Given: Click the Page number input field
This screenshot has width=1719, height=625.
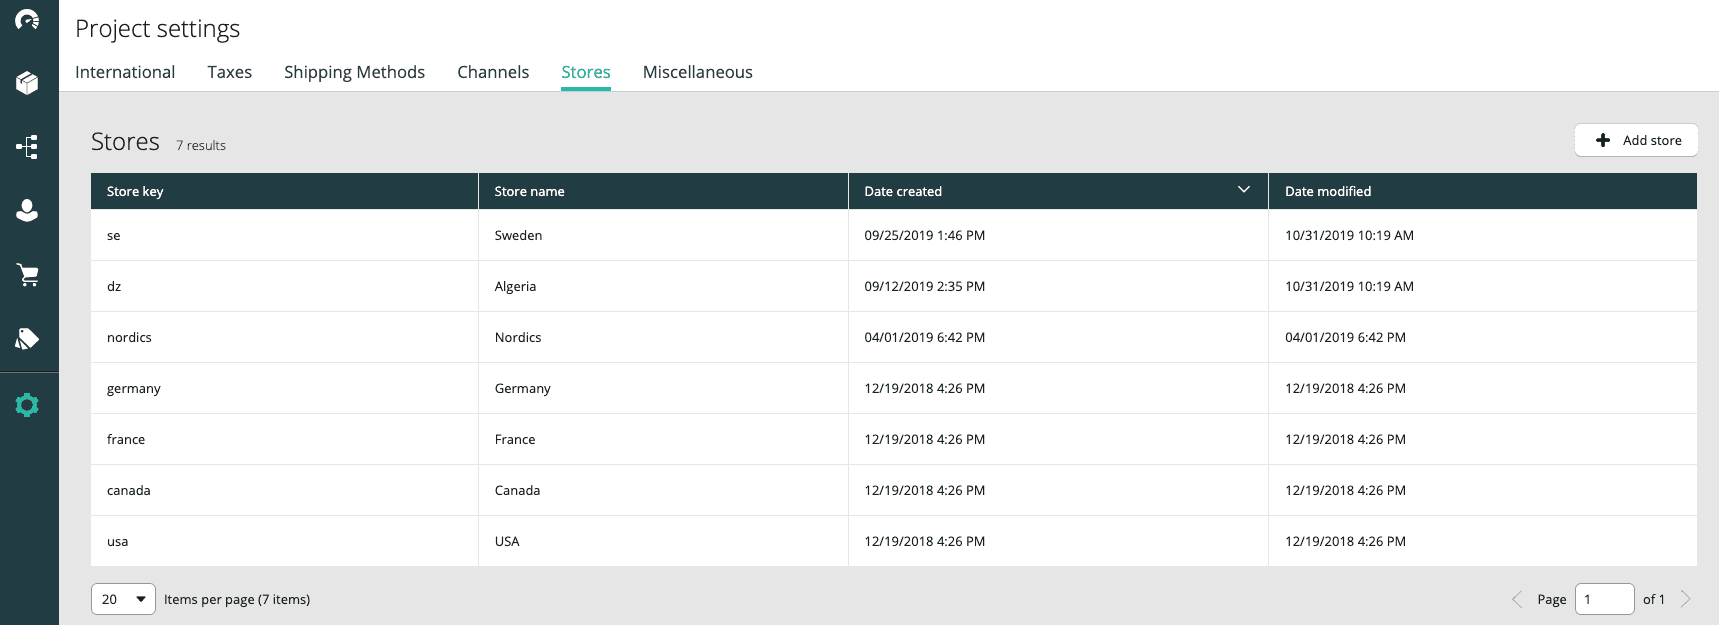Looking at the screenshot, I should tap(1603, 599).
